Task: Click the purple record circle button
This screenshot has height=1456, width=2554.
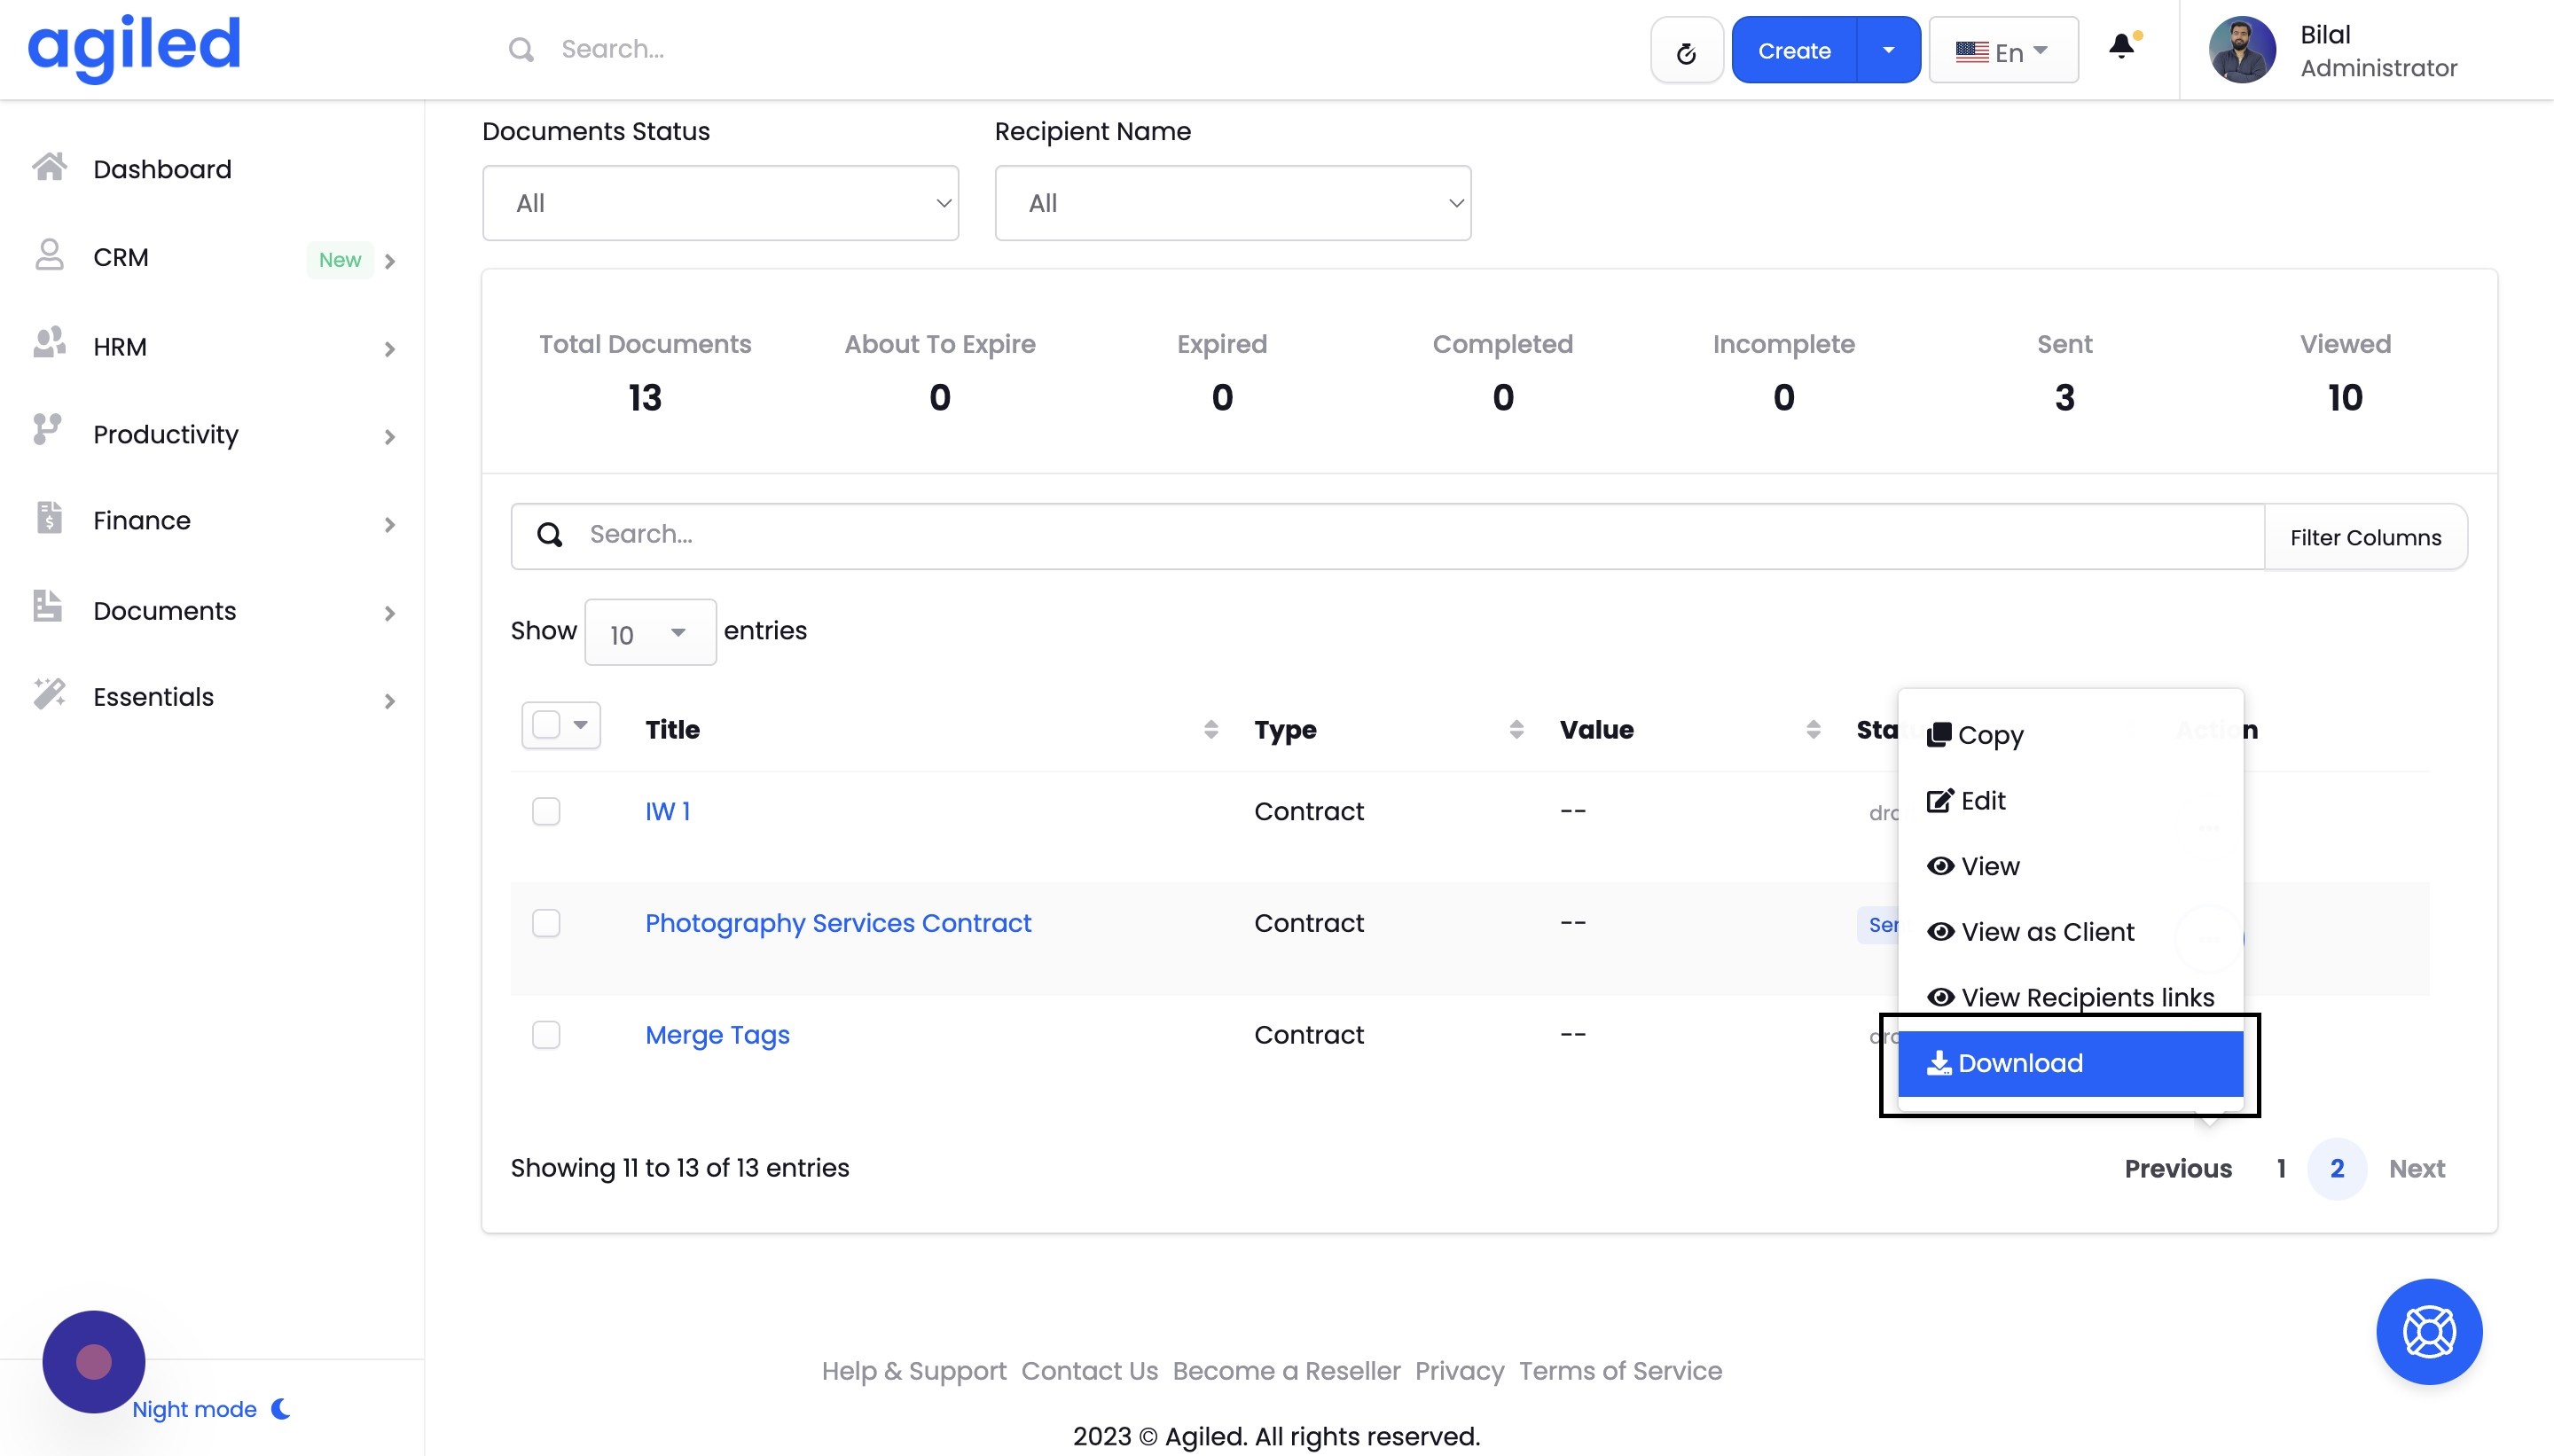Action: 94,1361
